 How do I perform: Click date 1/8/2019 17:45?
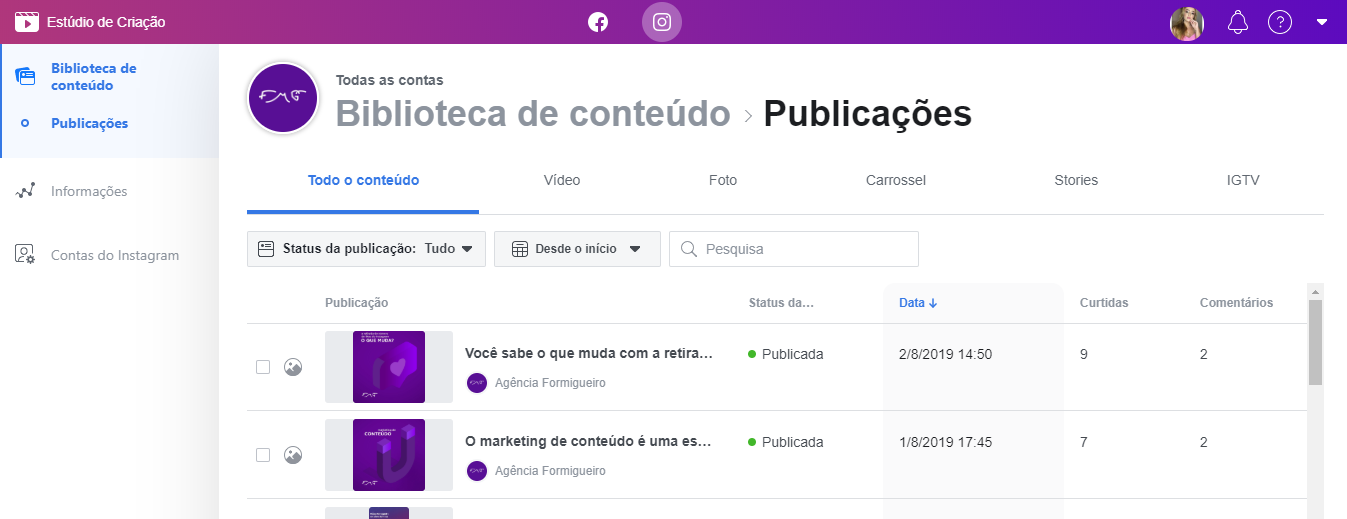[x=945, y=442]
